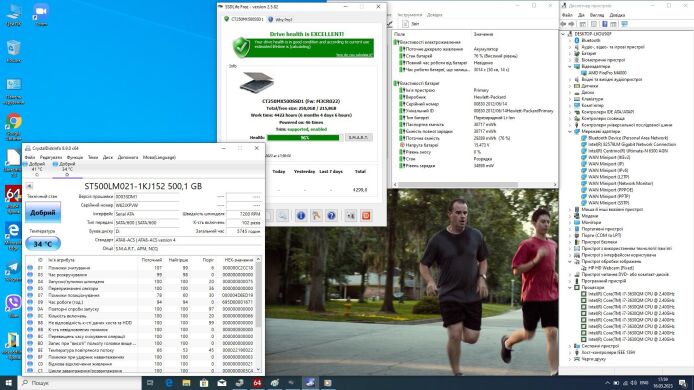The image size is (694, 390).
Task: Click the forward arrow in Device Manager toolbar
Action: click(571, 24)
